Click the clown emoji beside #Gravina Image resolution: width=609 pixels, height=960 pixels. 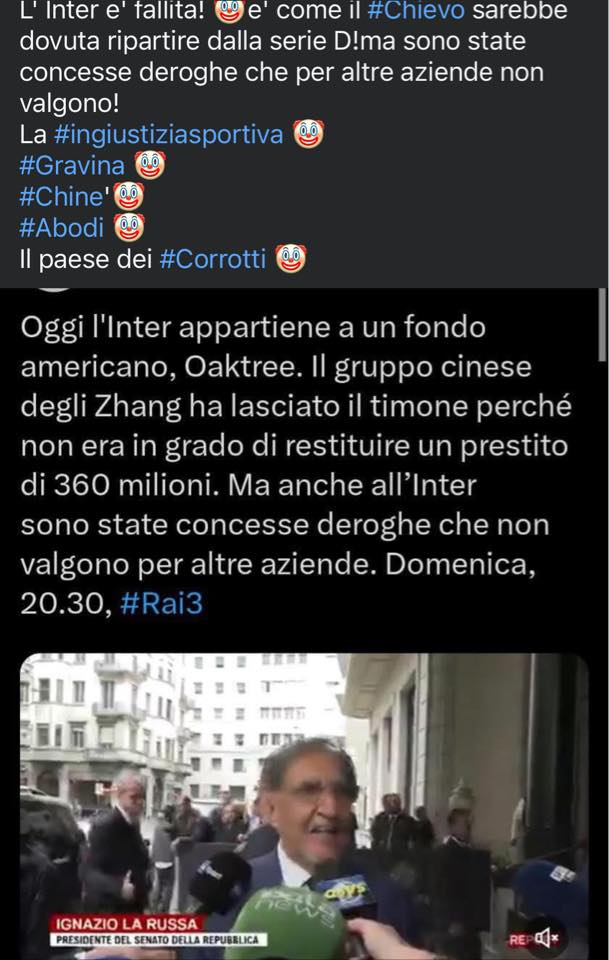point(150,165)
